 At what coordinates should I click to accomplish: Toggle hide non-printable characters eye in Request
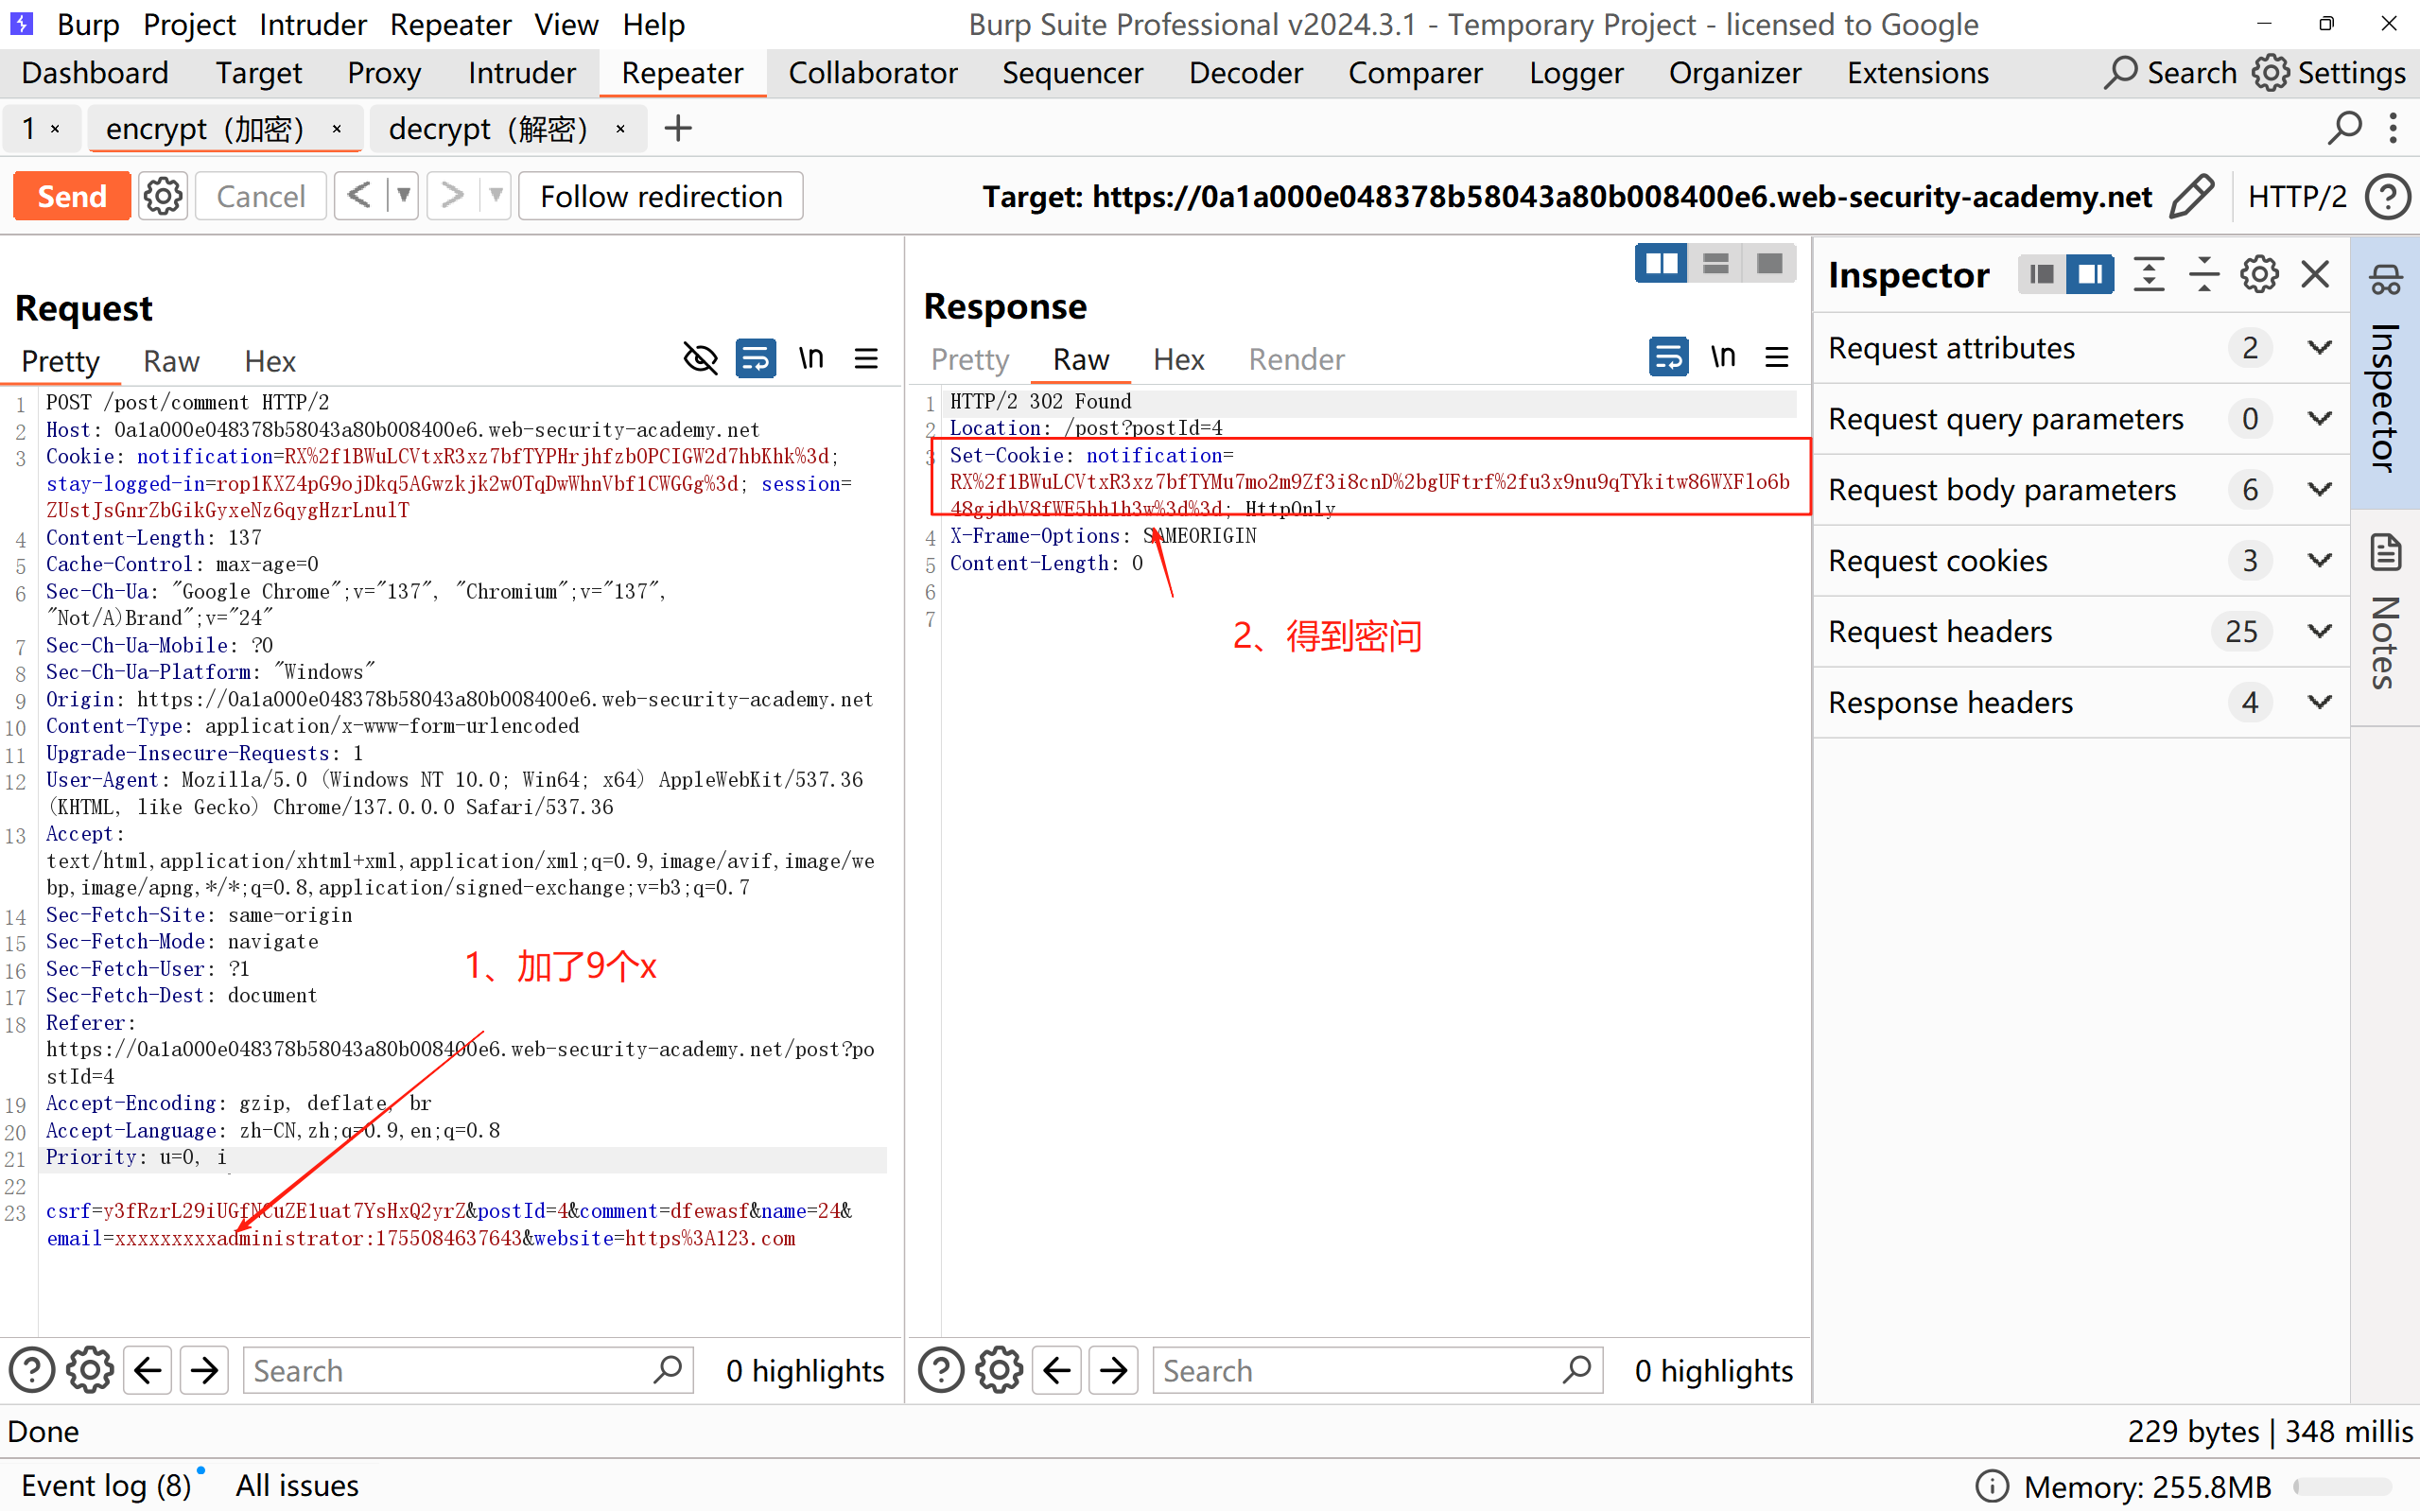(x=700, y=358)
